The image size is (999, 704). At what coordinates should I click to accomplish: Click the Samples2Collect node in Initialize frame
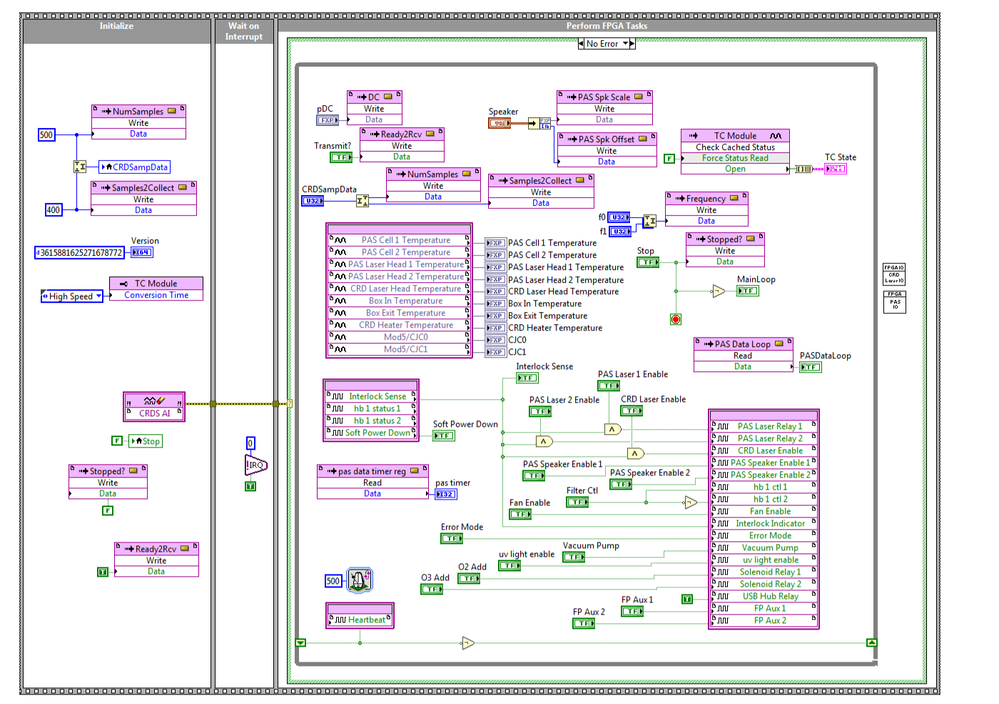[x=143, y=198]
